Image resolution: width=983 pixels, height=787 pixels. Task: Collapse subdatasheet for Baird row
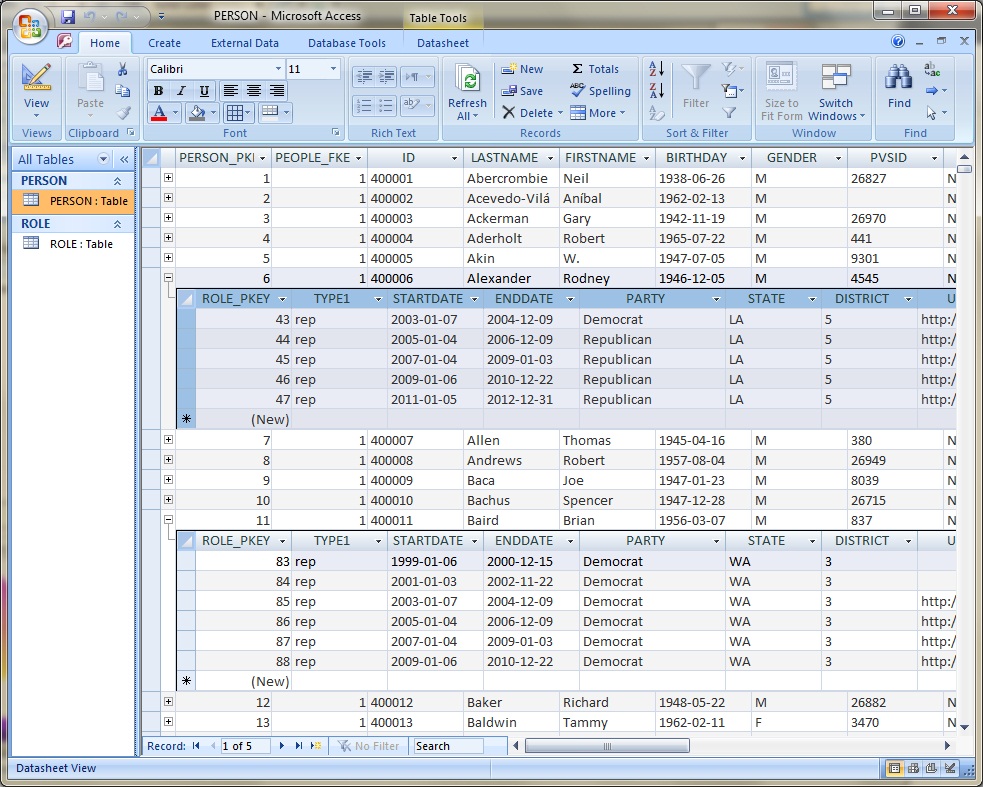[x=169, y=519]
